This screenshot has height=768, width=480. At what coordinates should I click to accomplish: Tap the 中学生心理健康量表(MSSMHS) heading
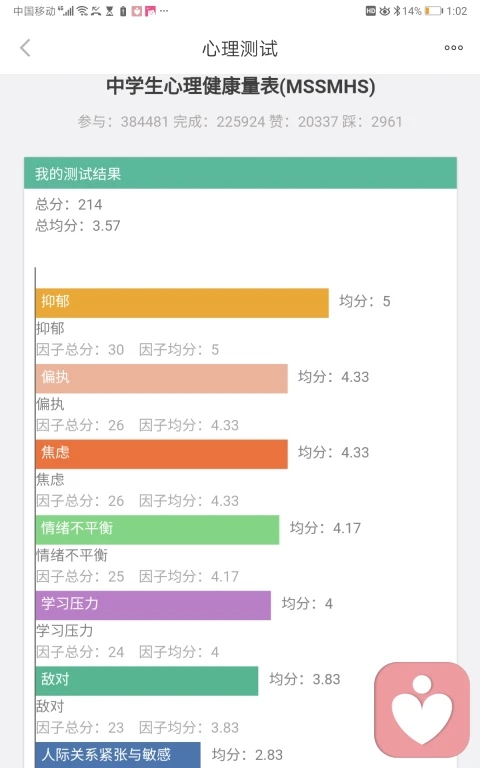pyautogui.click(x=240, y=86)
